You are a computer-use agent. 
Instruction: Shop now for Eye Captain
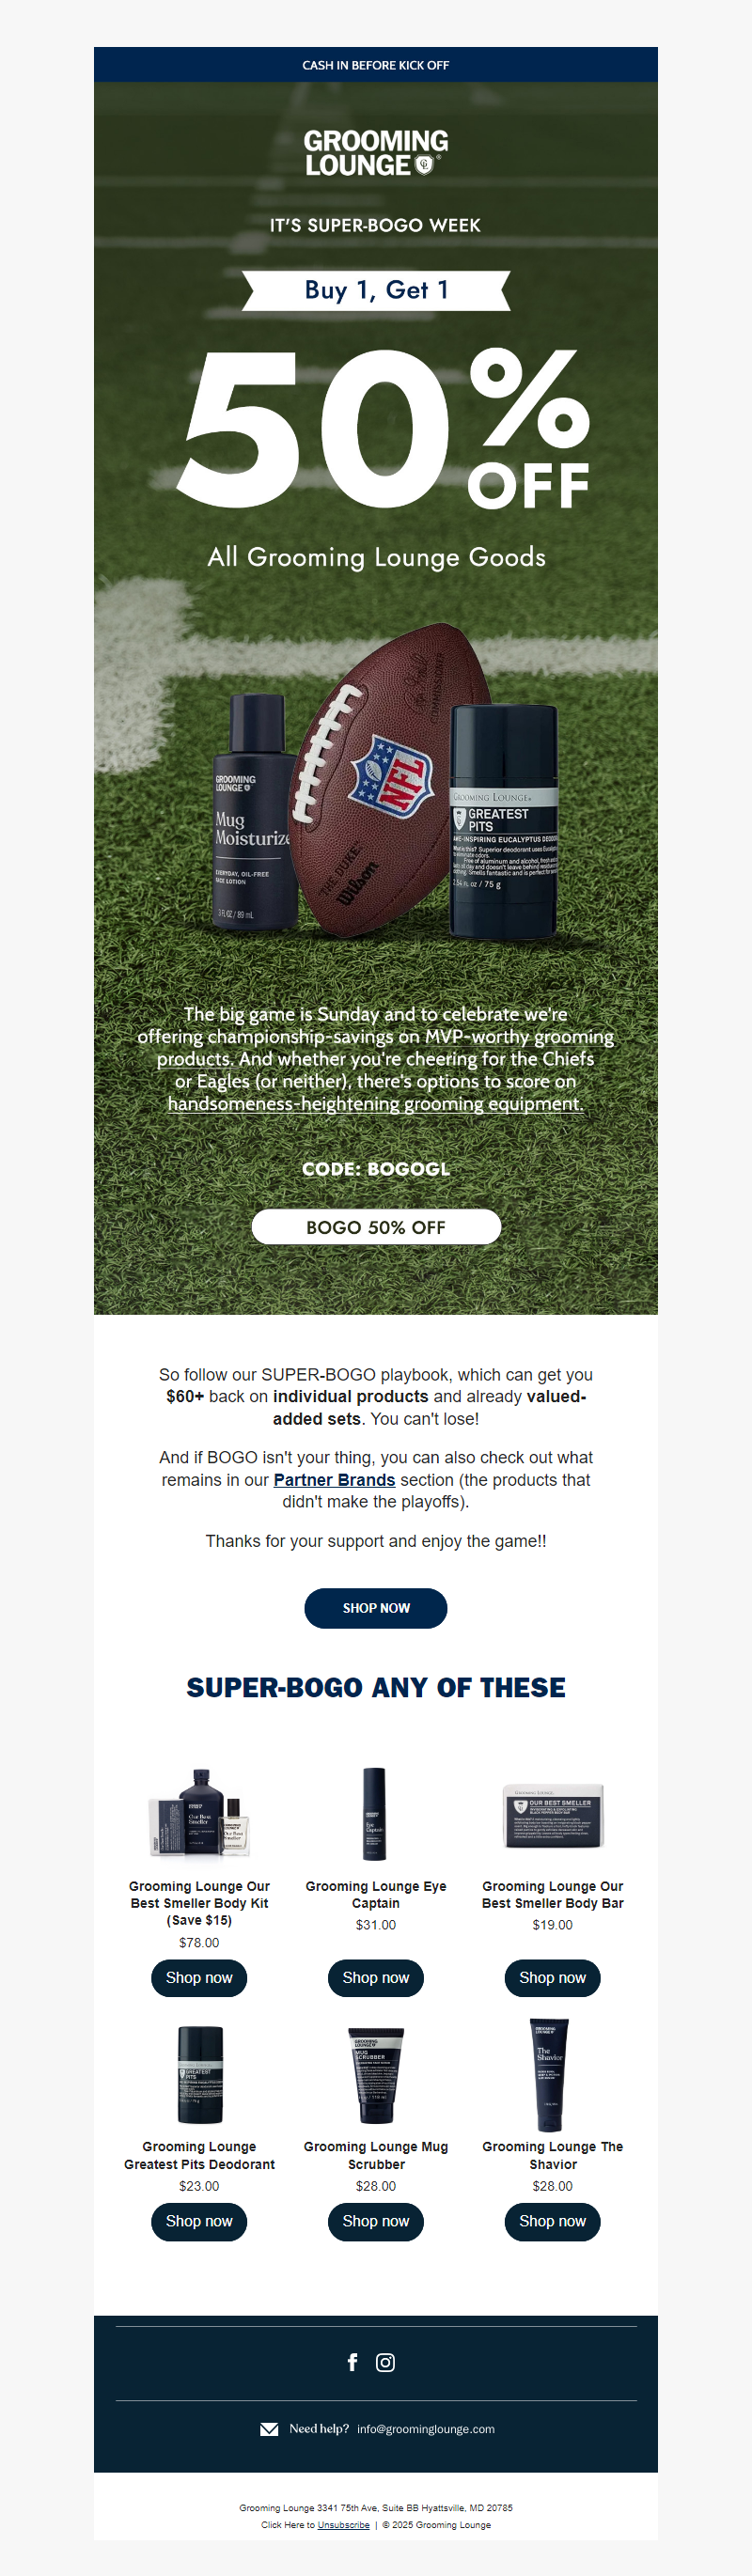[x=376, y=1978]
